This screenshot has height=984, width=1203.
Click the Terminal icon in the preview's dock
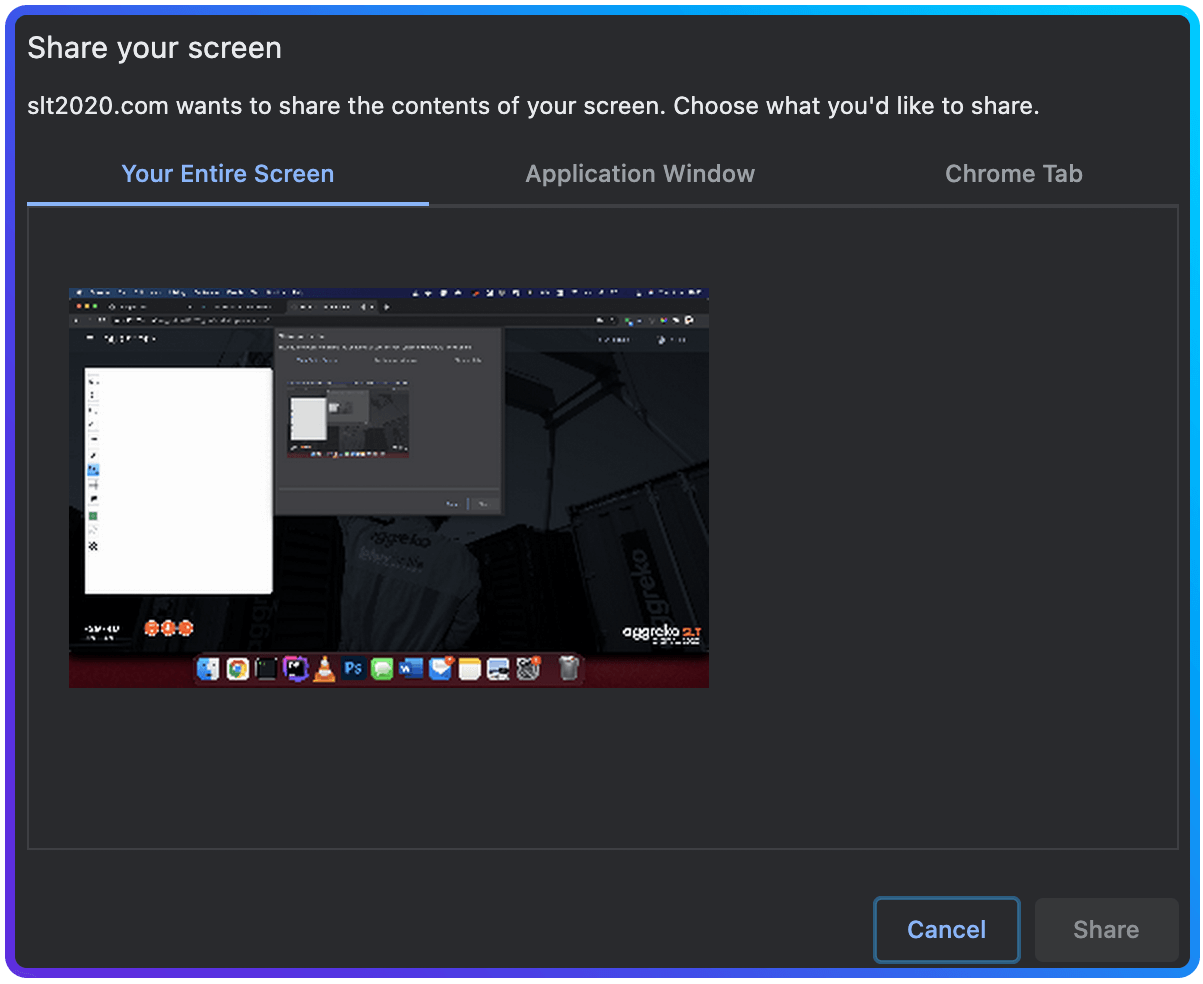pos(265,669)
